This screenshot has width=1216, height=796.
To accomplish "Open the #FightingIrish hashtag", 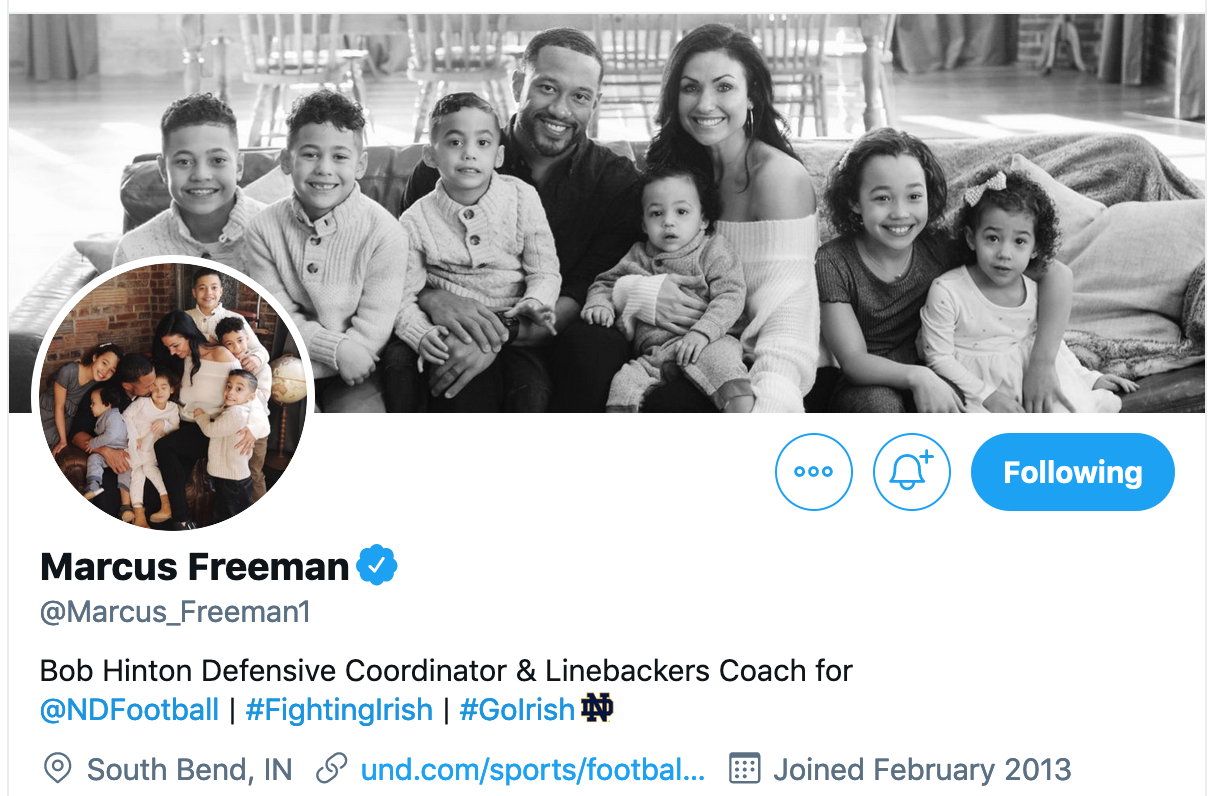I will (339, 710).
